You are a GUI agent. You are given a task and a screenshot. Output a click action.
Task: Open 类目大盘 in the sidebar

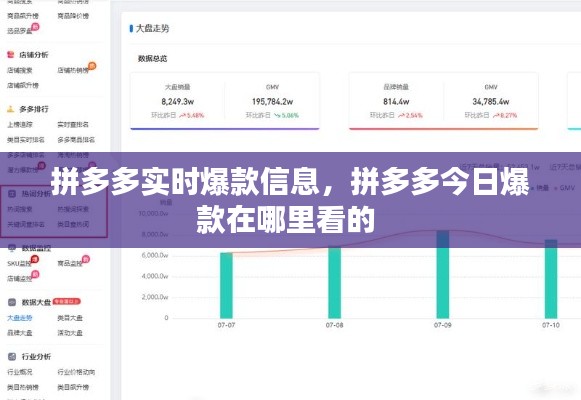click(70, 318)
